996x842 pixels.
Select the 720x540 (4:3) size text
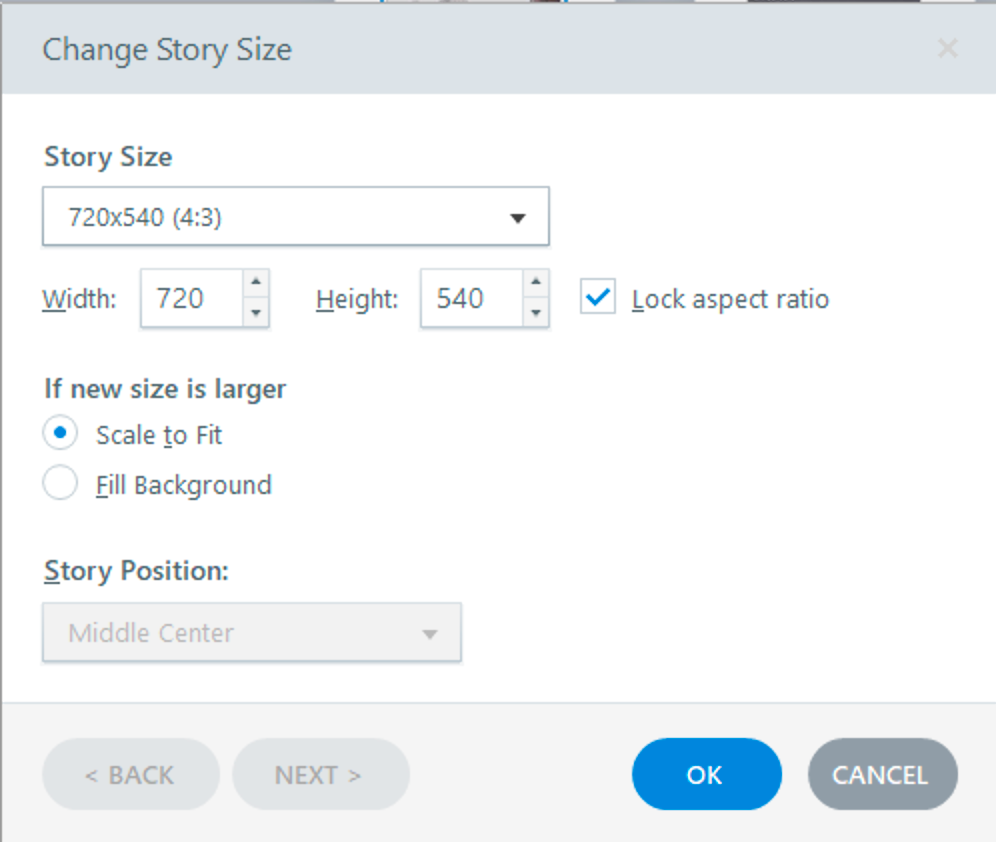tap(145, 217)
